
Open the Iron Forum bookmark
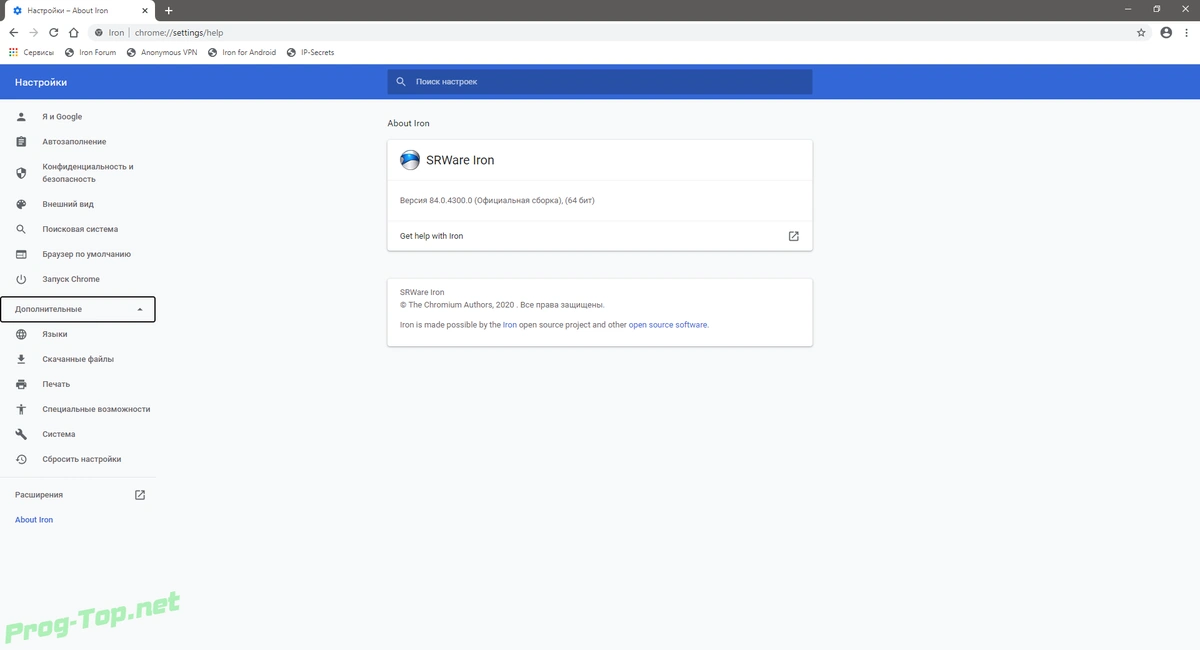(90, 52)
